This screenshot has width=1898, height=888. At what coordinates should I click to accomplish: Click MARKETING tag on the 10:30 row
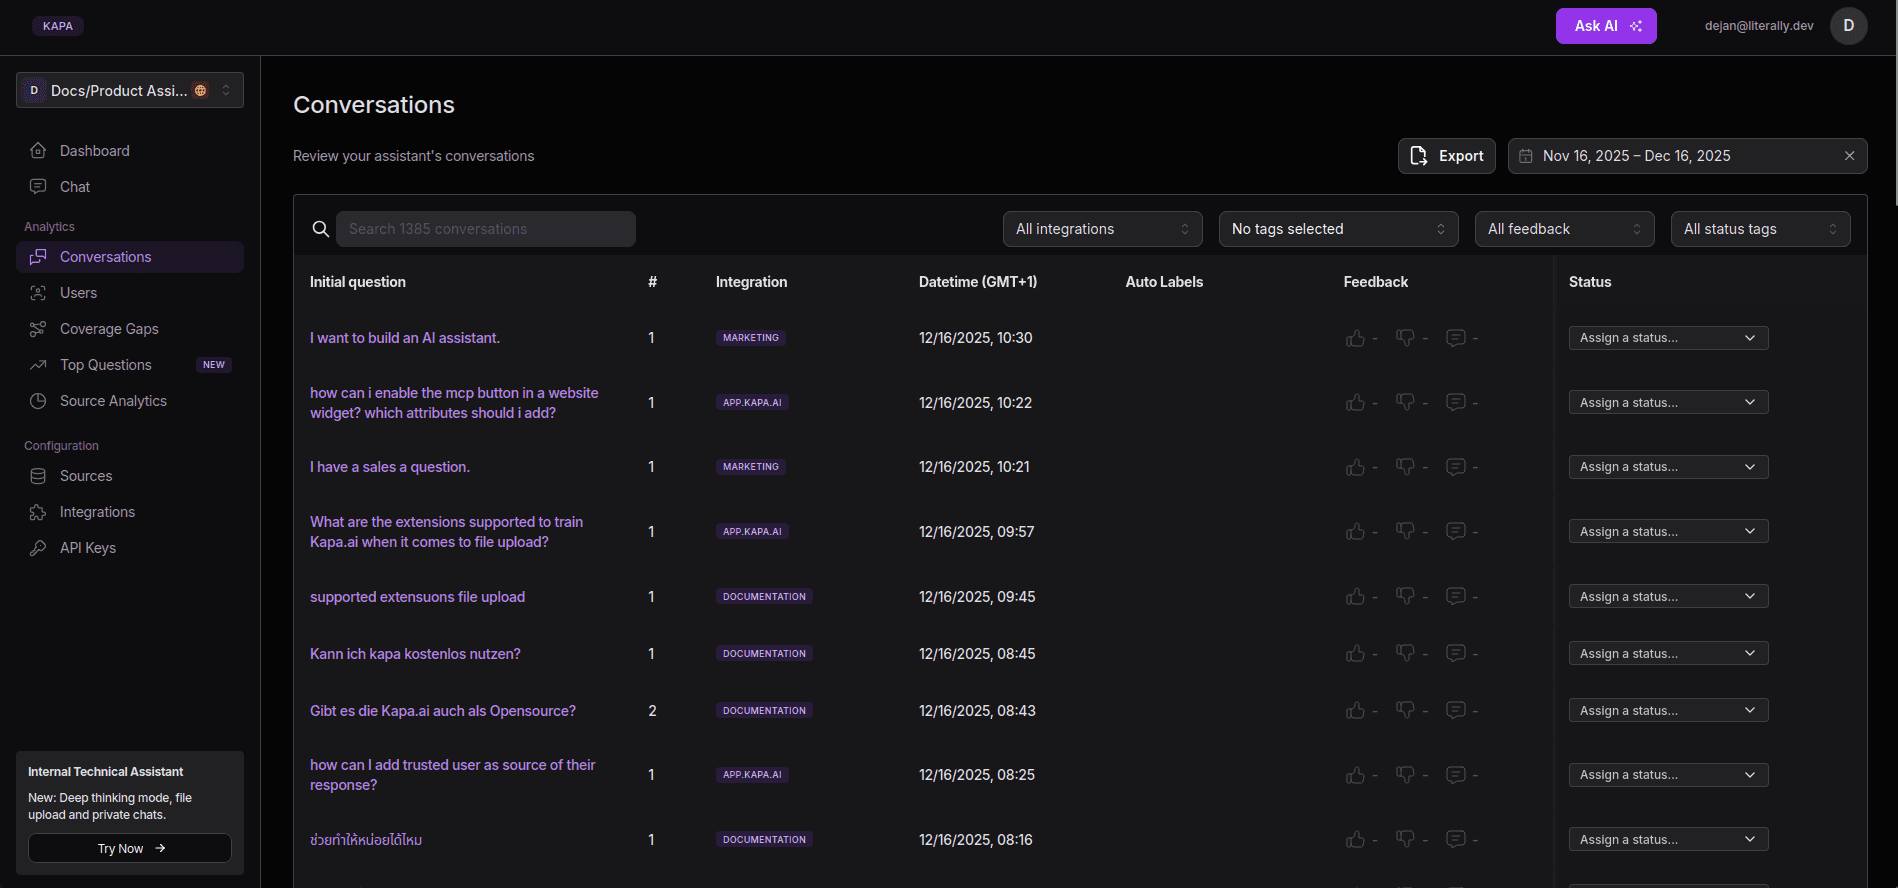pos(751,338)
